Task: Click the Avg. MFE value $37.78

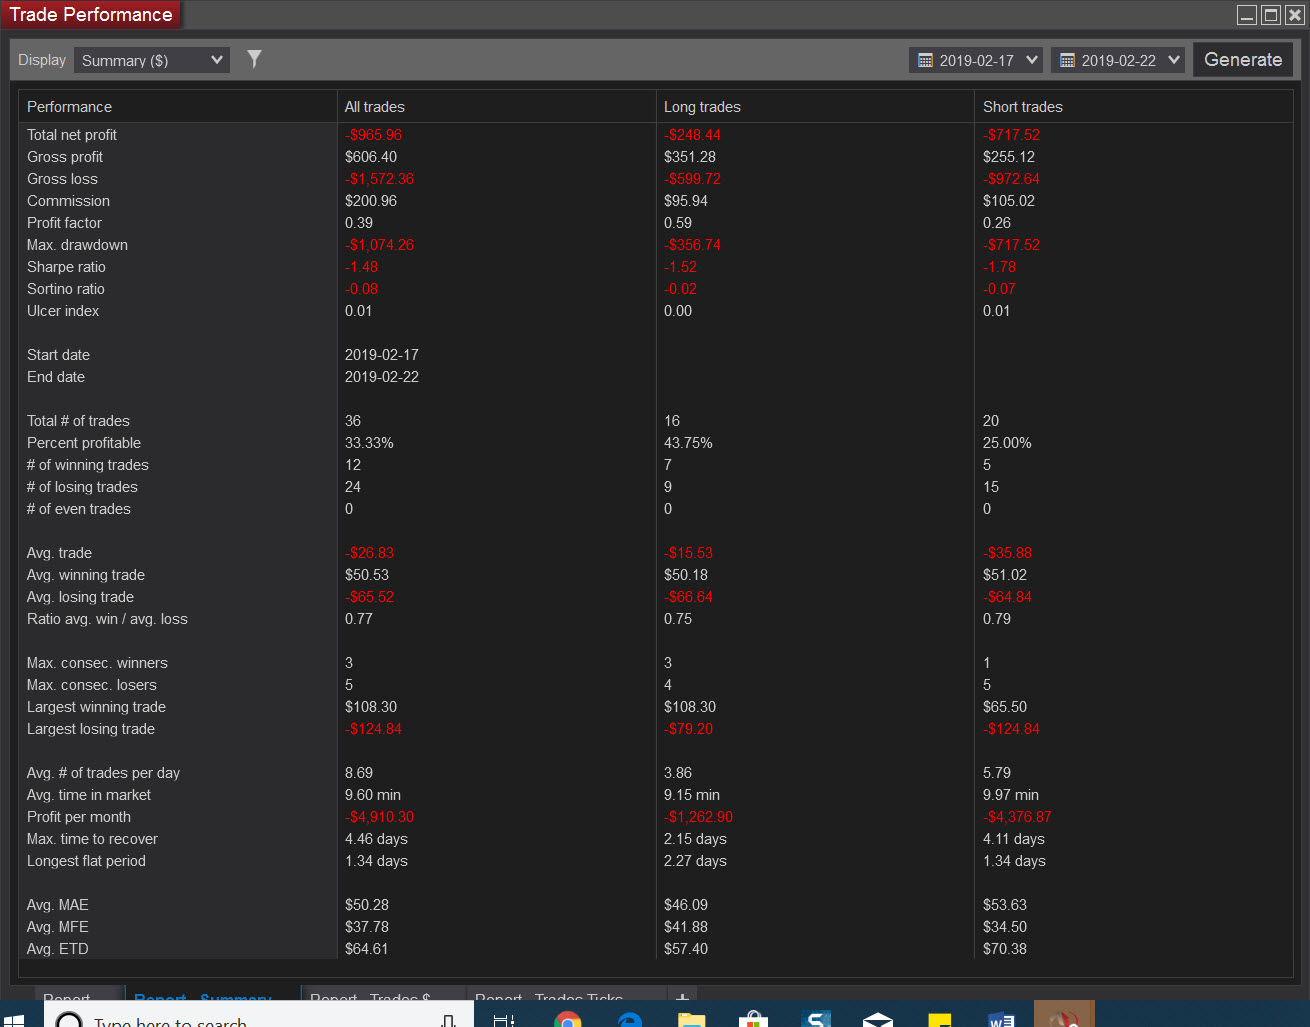Action: pos(367,927)
